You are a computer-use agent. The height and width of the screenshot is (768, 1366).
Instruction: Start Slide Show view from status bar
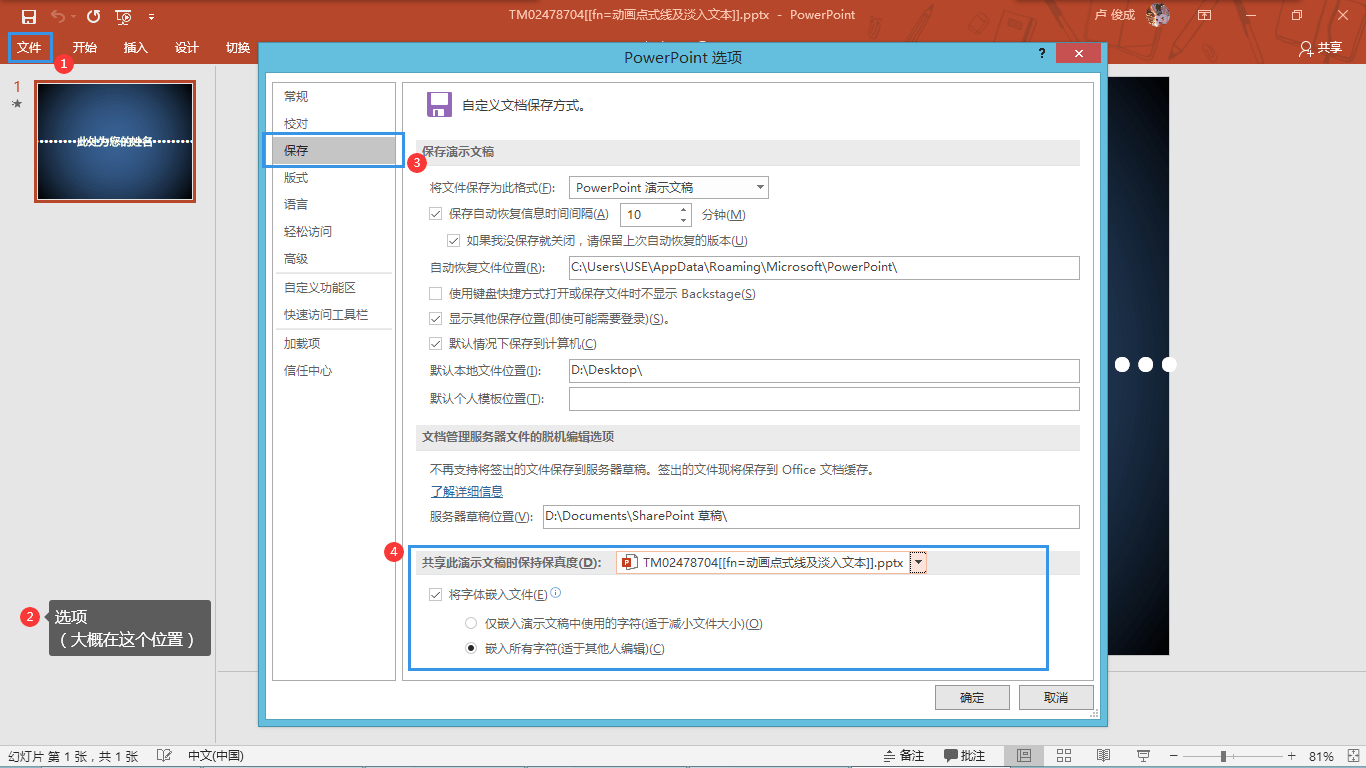(x=1143, y=755)
